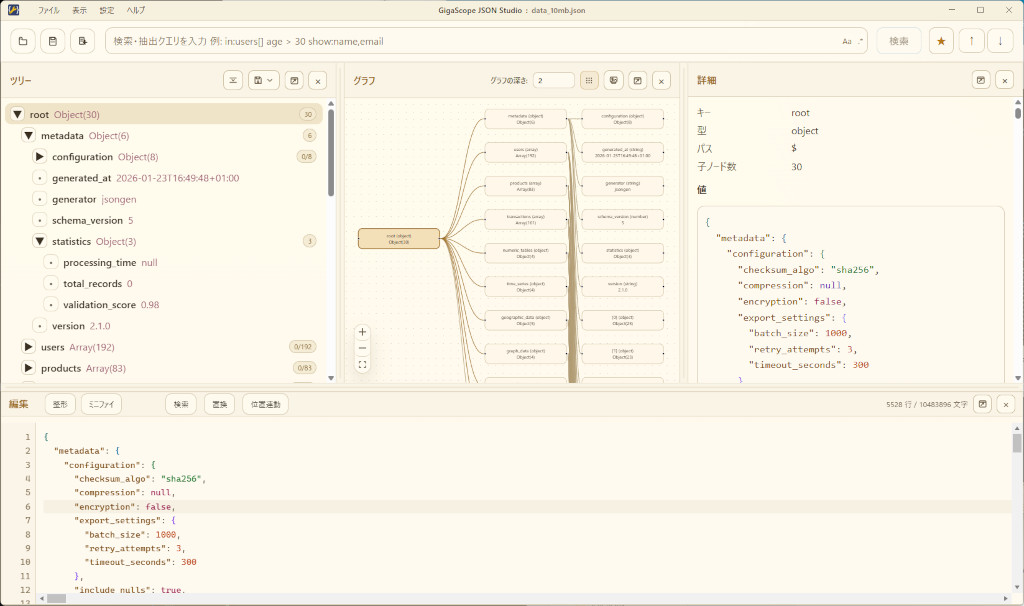The width and height of the screenshot is (1024, 606).
Task: Toggle the graph grid dots button
Action: (588, 80)
